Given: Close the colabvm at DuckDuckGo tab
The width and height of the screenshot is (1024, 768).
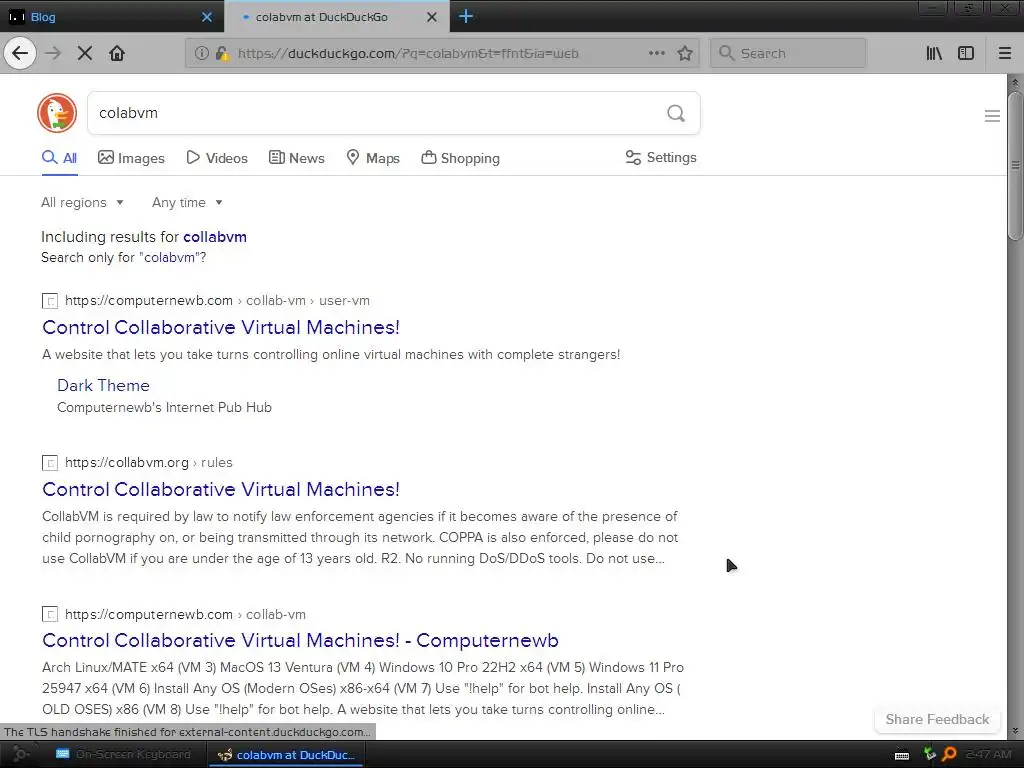Looking at the screenshot, I should (432, 17).
